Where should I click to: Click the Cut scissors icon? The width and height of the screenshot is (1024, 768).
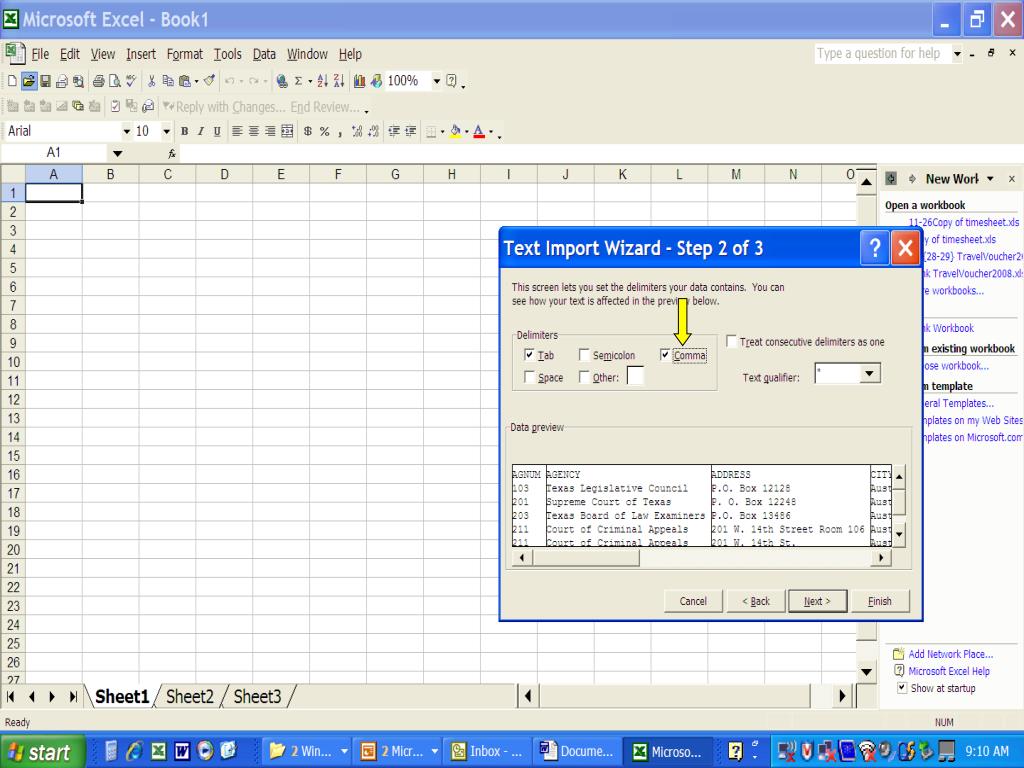[x=152, y=81]
